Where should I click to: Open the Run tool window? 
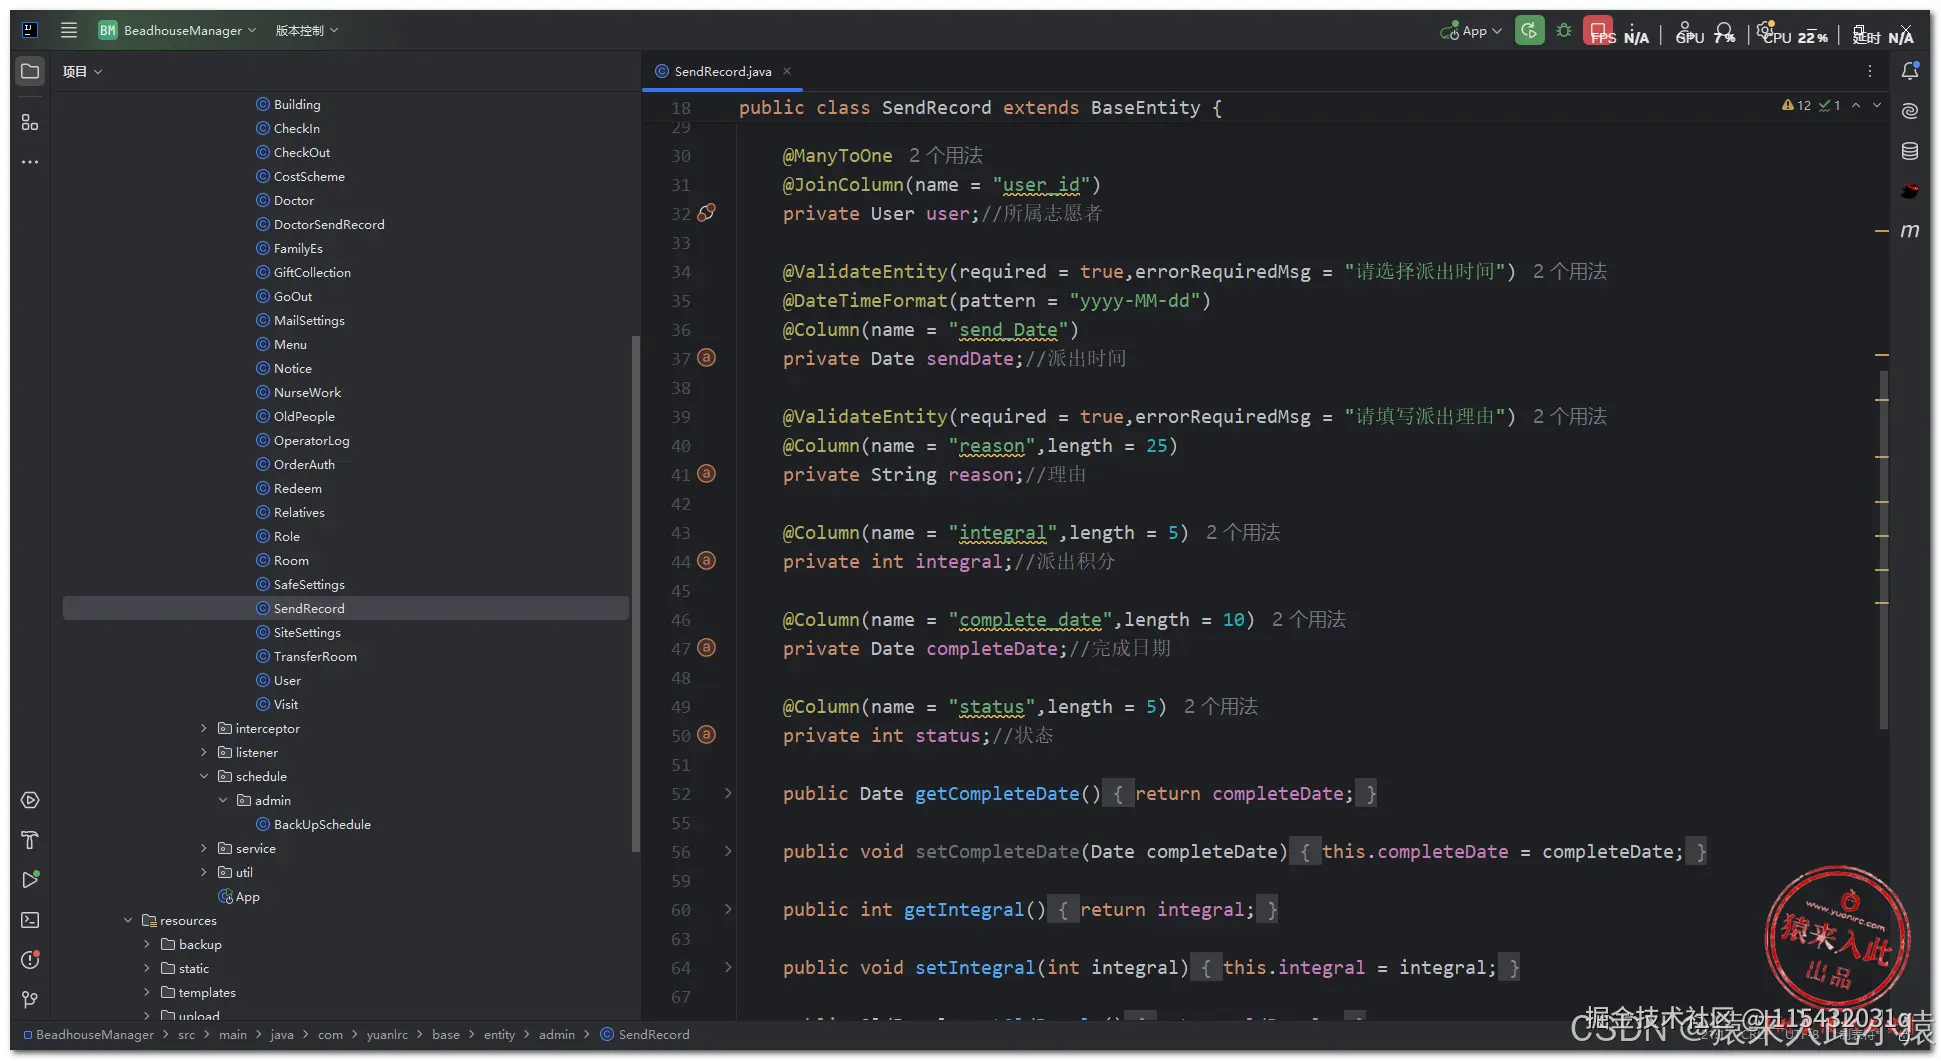[30, 880]
